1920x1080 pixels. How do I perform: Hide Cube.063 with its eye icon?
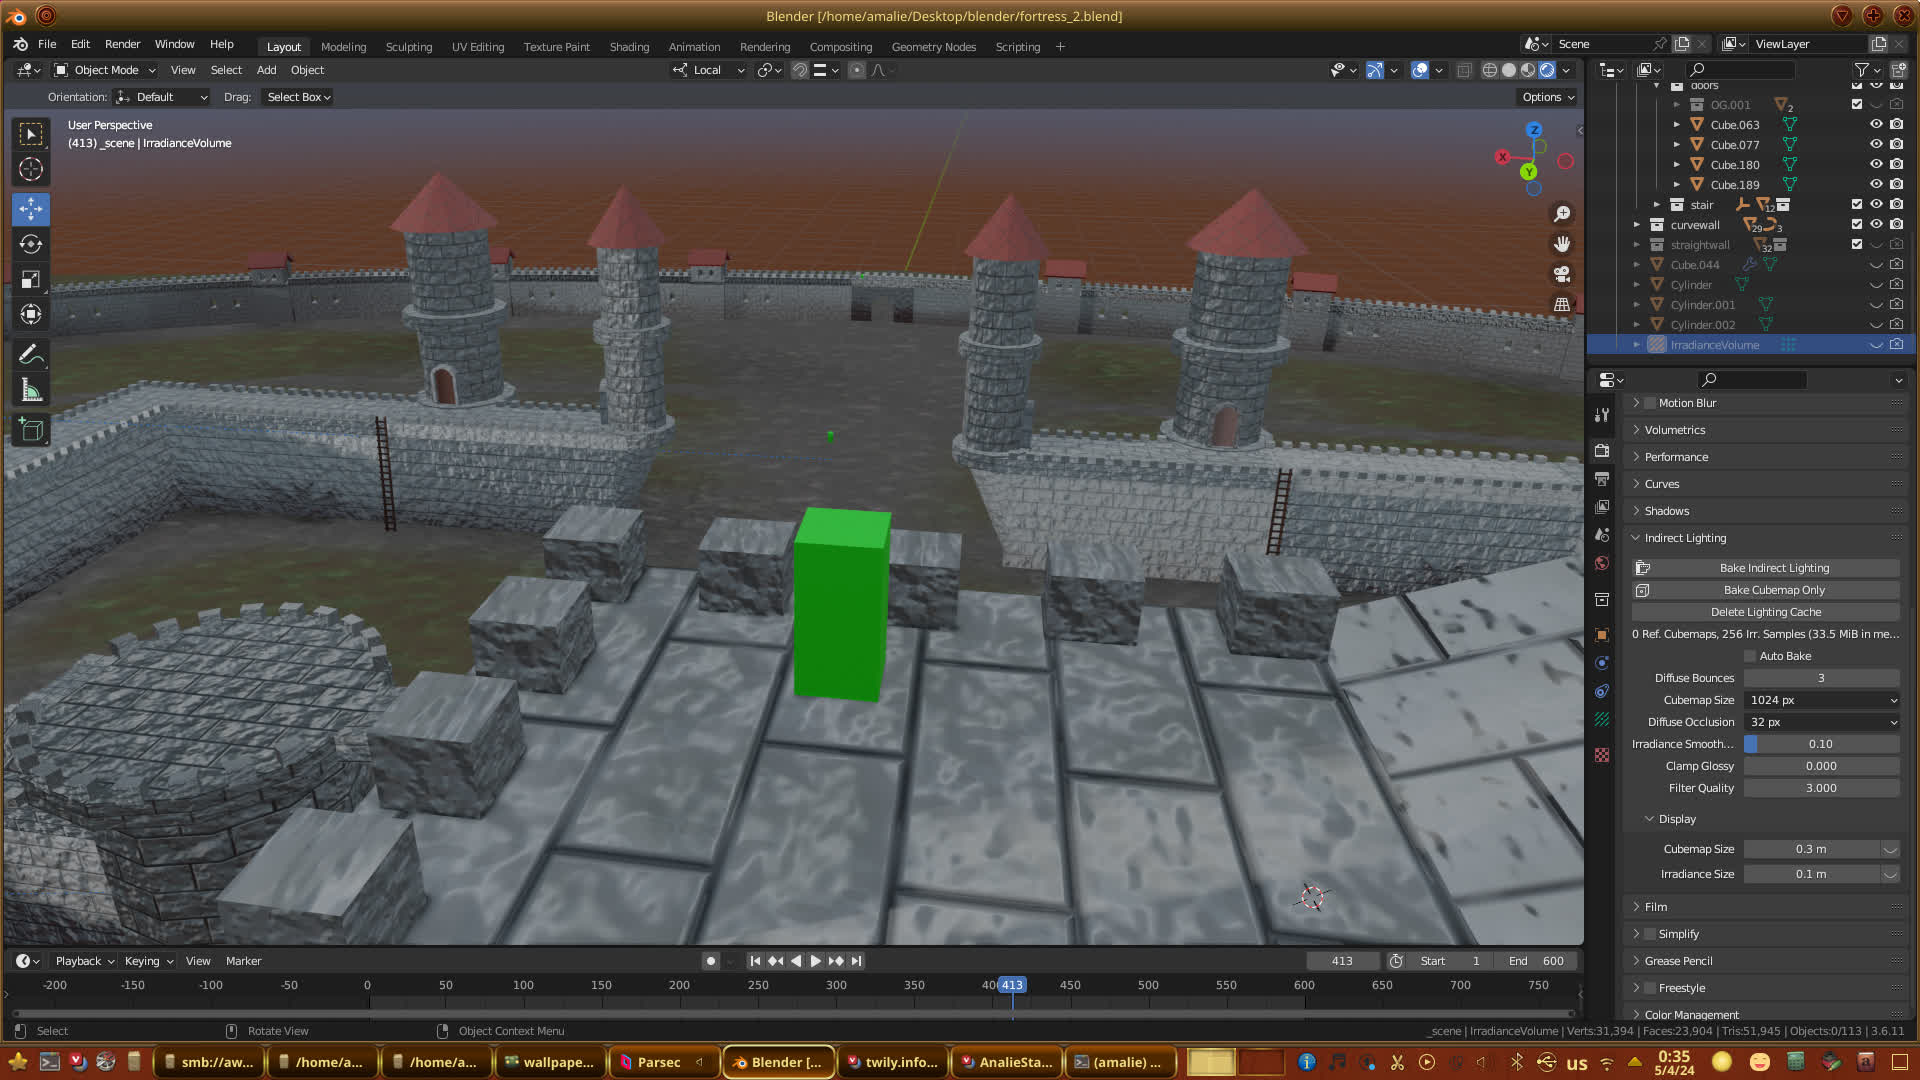pyautogui.click(x=1876, y=125)
